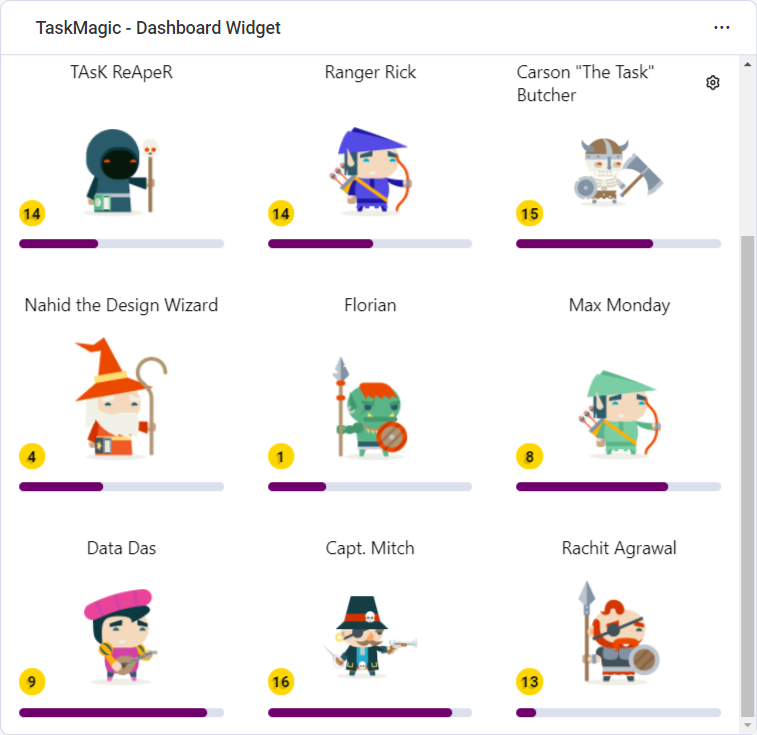
Task: Click TAsK ReApeR's level 14 badge
Action: pyautogui.click(x=32, y=213)
